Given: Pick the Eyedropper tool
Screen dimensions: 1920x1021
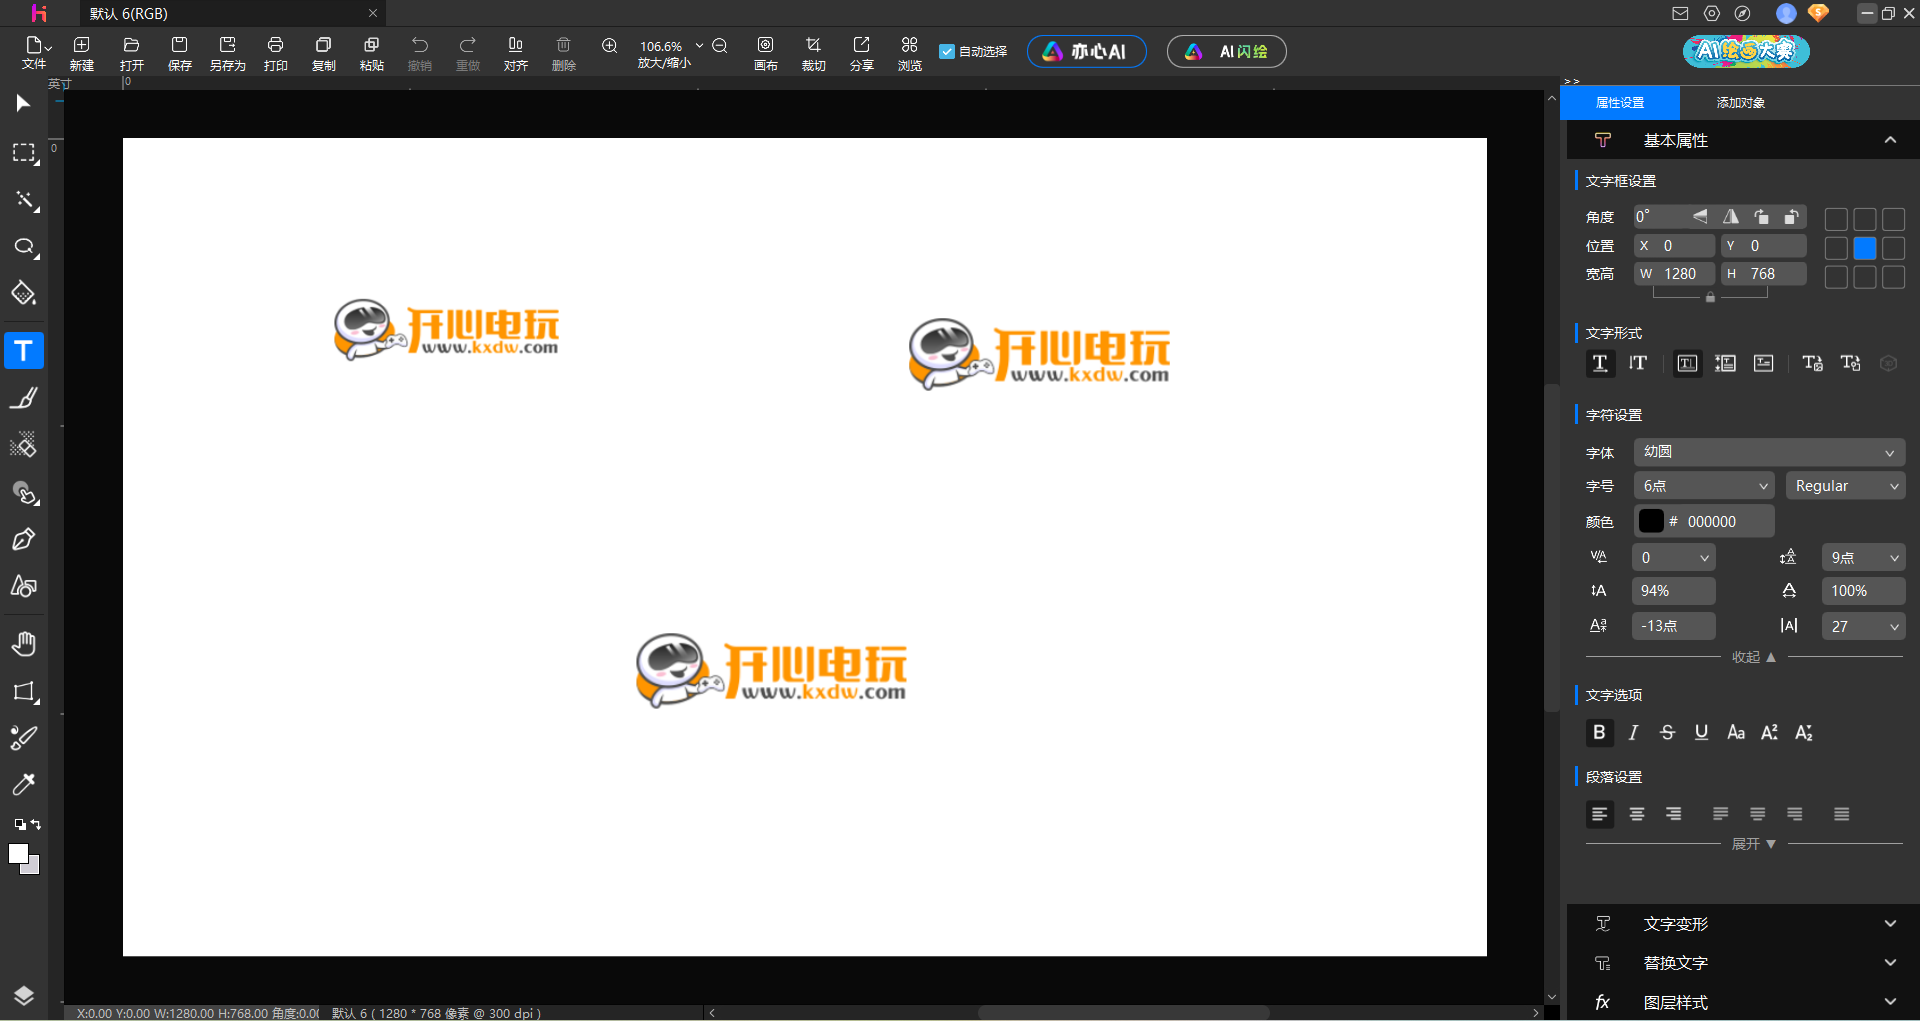Looking at the screenshot, I should pyautogui.click(x=24, y=784).
